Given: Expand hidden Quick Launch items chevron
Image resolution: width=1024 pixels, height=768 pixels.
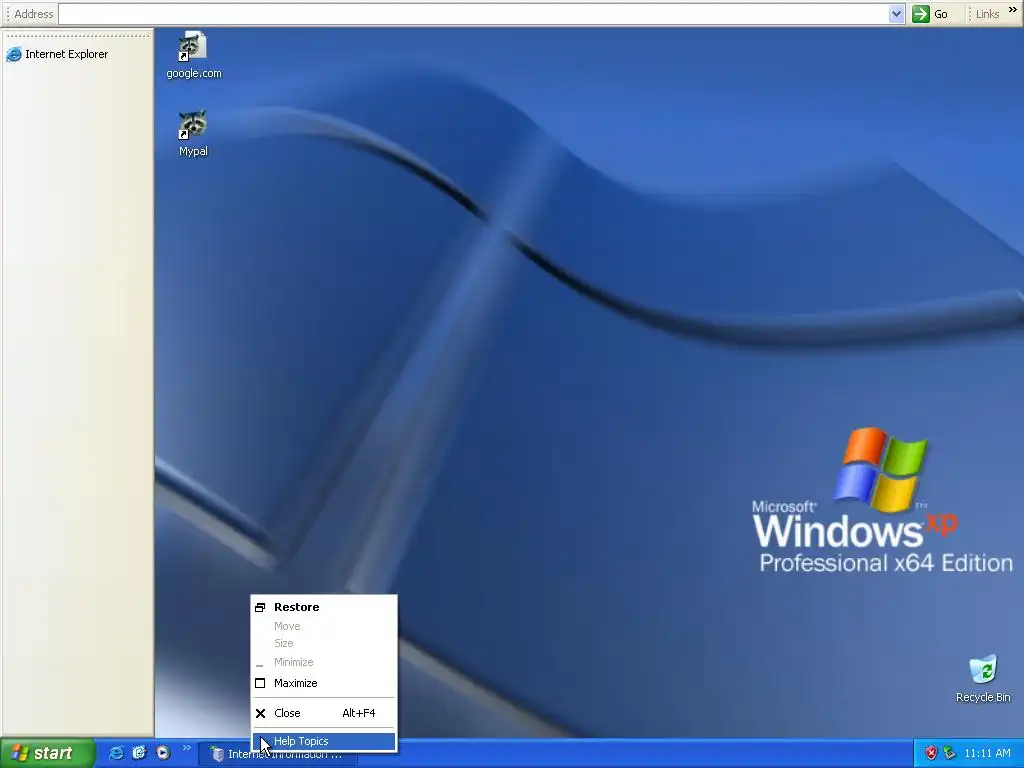Looking at the screenshot, I should pos(187,748).
